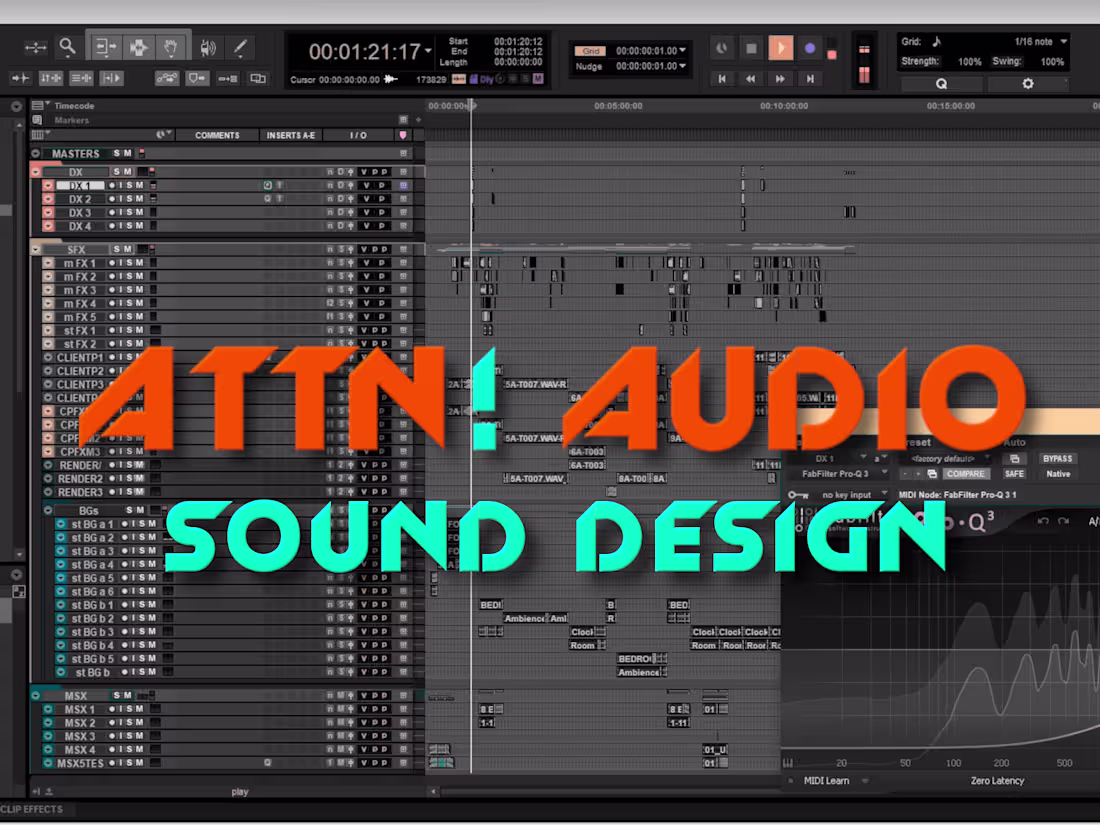Select the Trim tool
Image resolution: width=1100 pixels, height=825 pixels.
[x=105, y=48]
